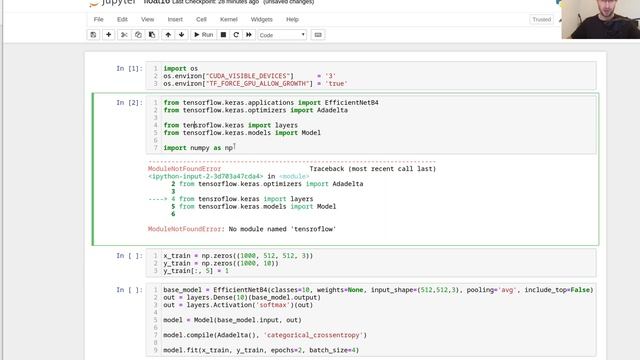Screen dimensions: 640x360
Task: Copy selected cells icon
Action: point(138,35)
